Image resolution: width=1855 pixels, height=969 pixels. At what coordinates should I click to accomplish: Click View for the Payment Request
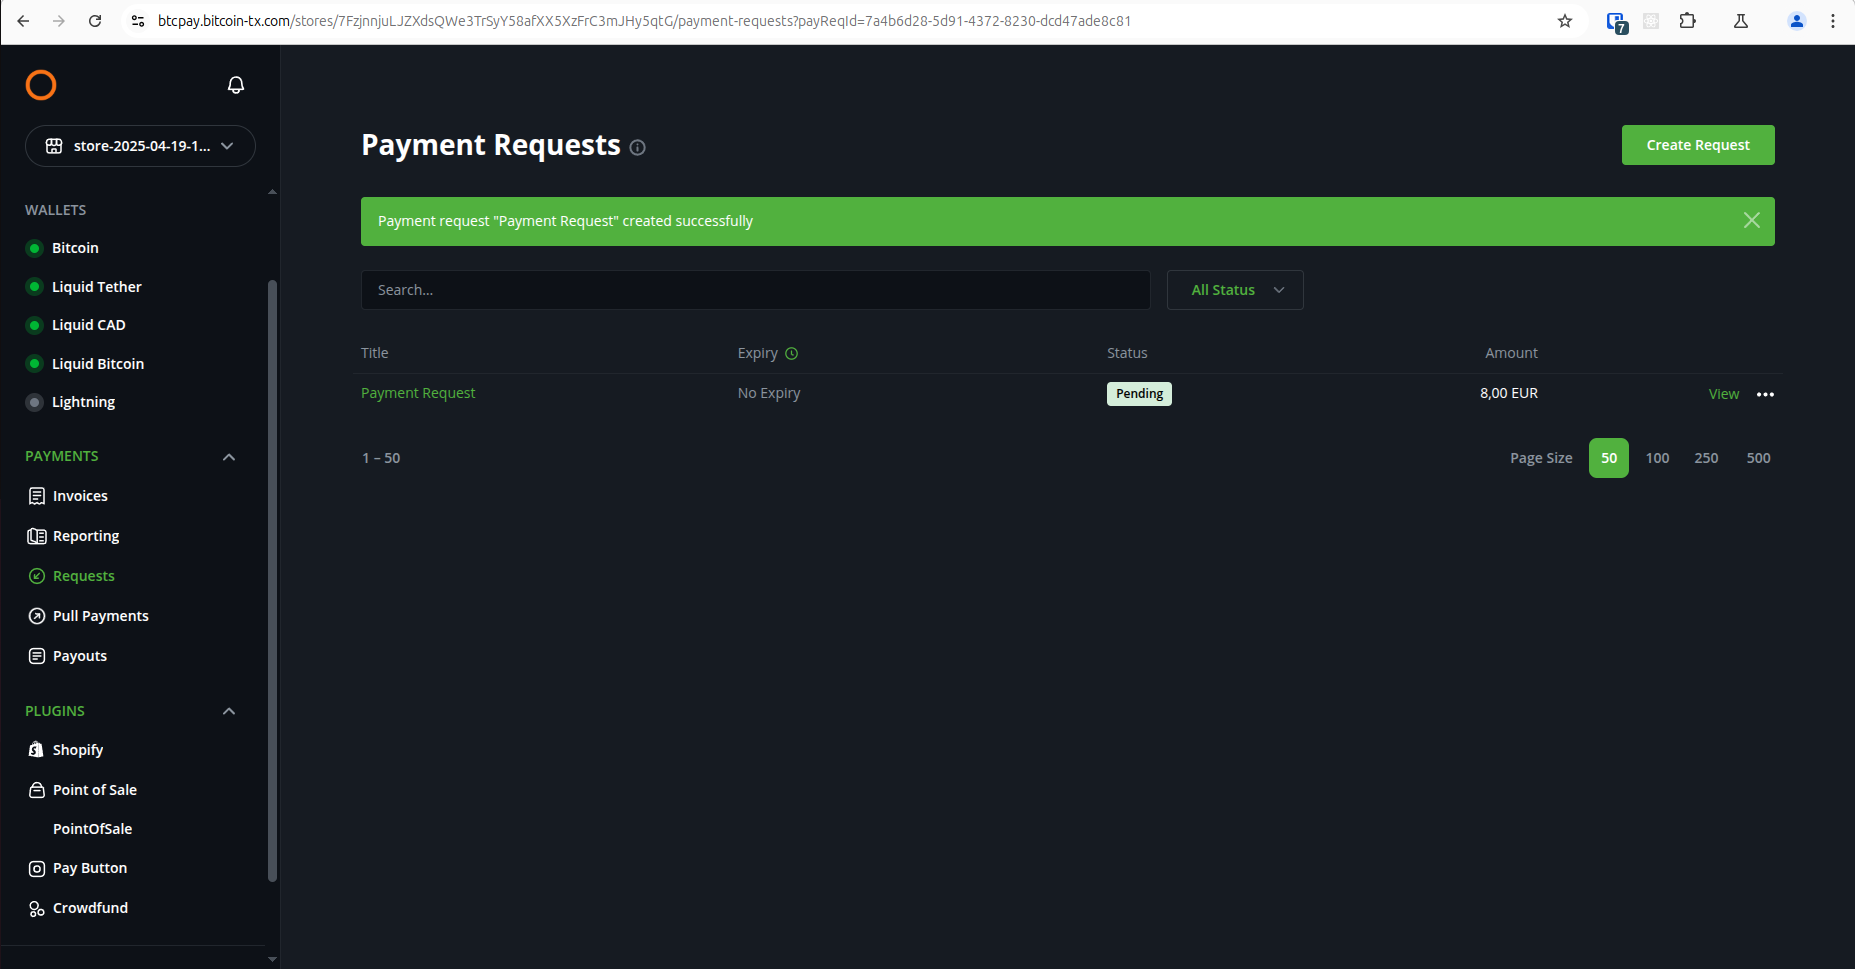[x=1724, y=394]
